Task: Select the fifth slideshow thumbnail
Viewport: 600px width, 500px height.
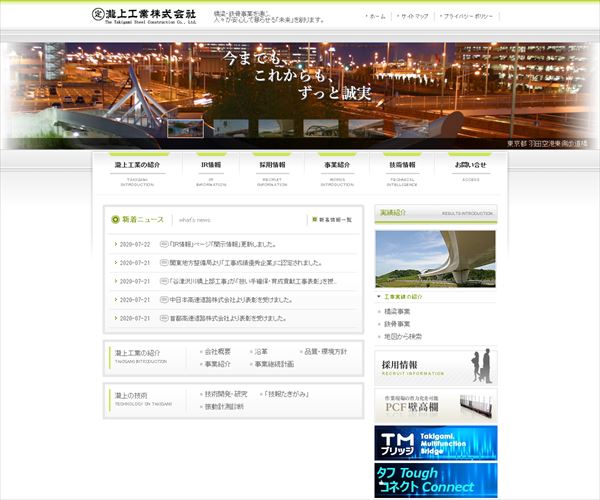Action: point(366,128)
